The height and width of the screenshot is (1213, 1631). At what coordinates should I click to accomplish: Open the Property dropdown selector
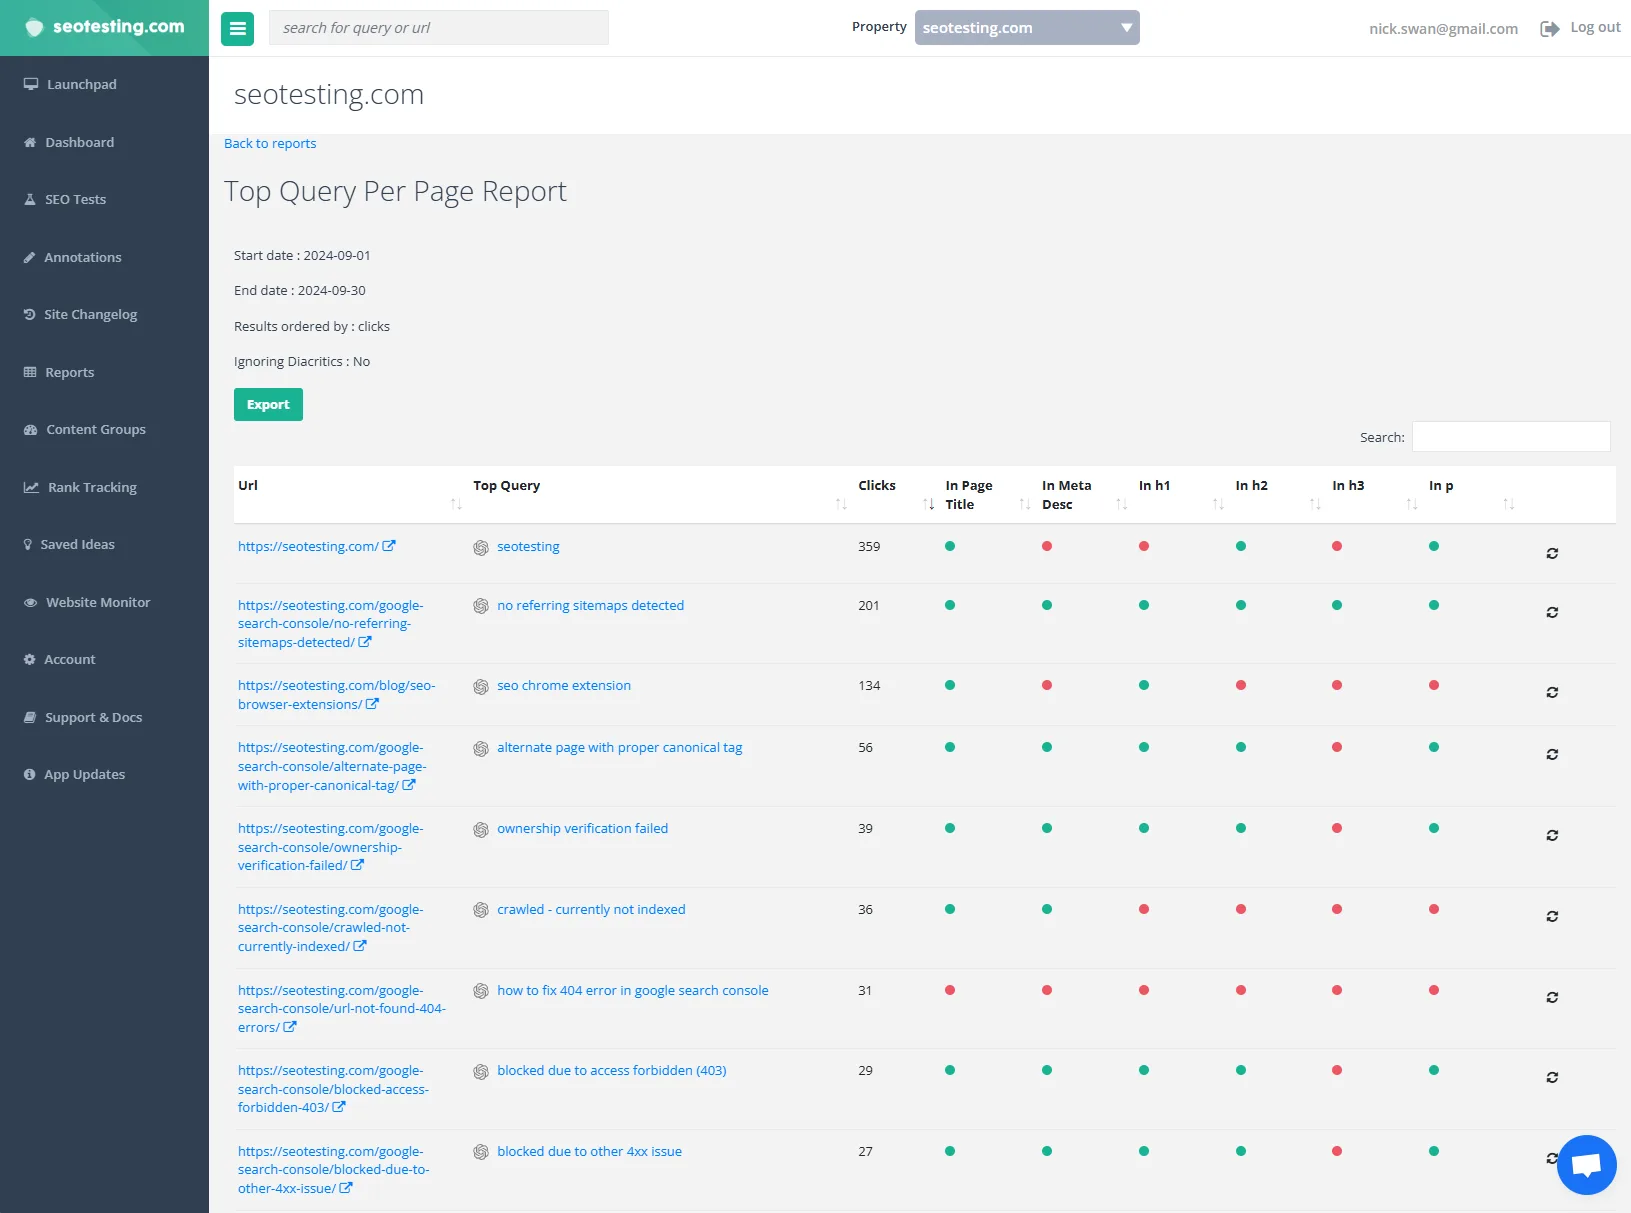coord(1026,28)
